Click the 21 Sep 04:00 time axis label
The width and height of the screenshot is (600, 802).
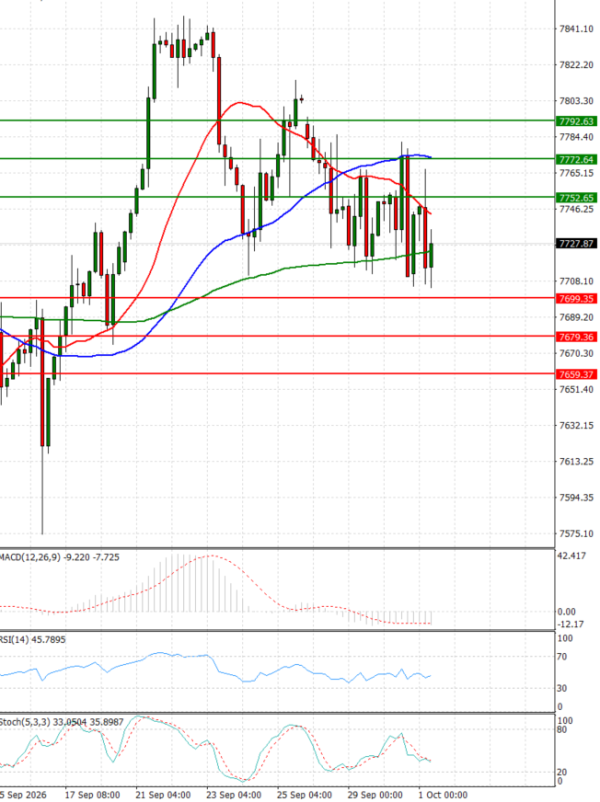pyautogui.click(x=163, y=795)
